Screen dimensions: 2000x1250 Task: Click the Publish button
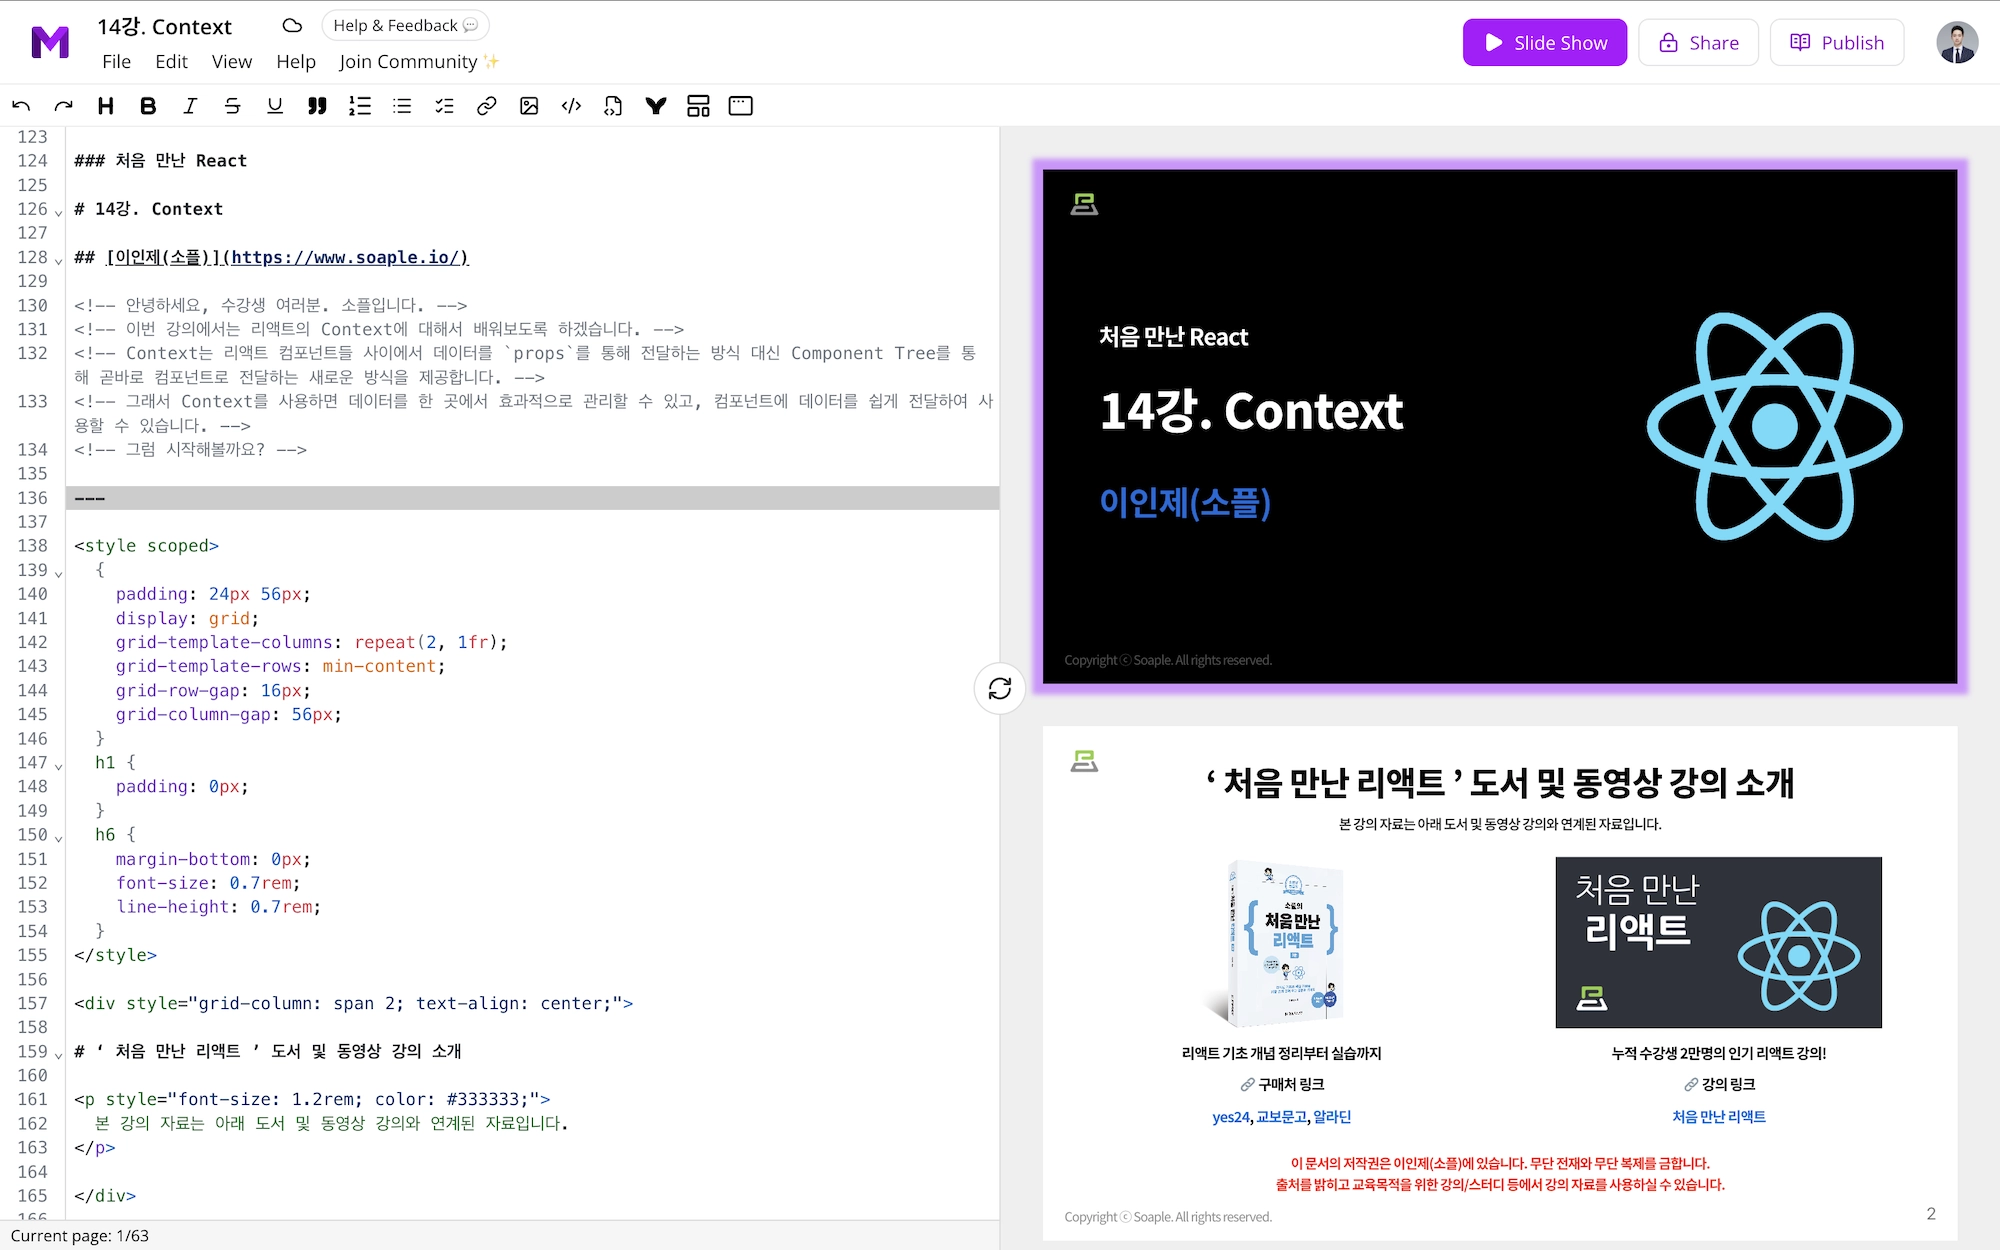pos(1836,43)
